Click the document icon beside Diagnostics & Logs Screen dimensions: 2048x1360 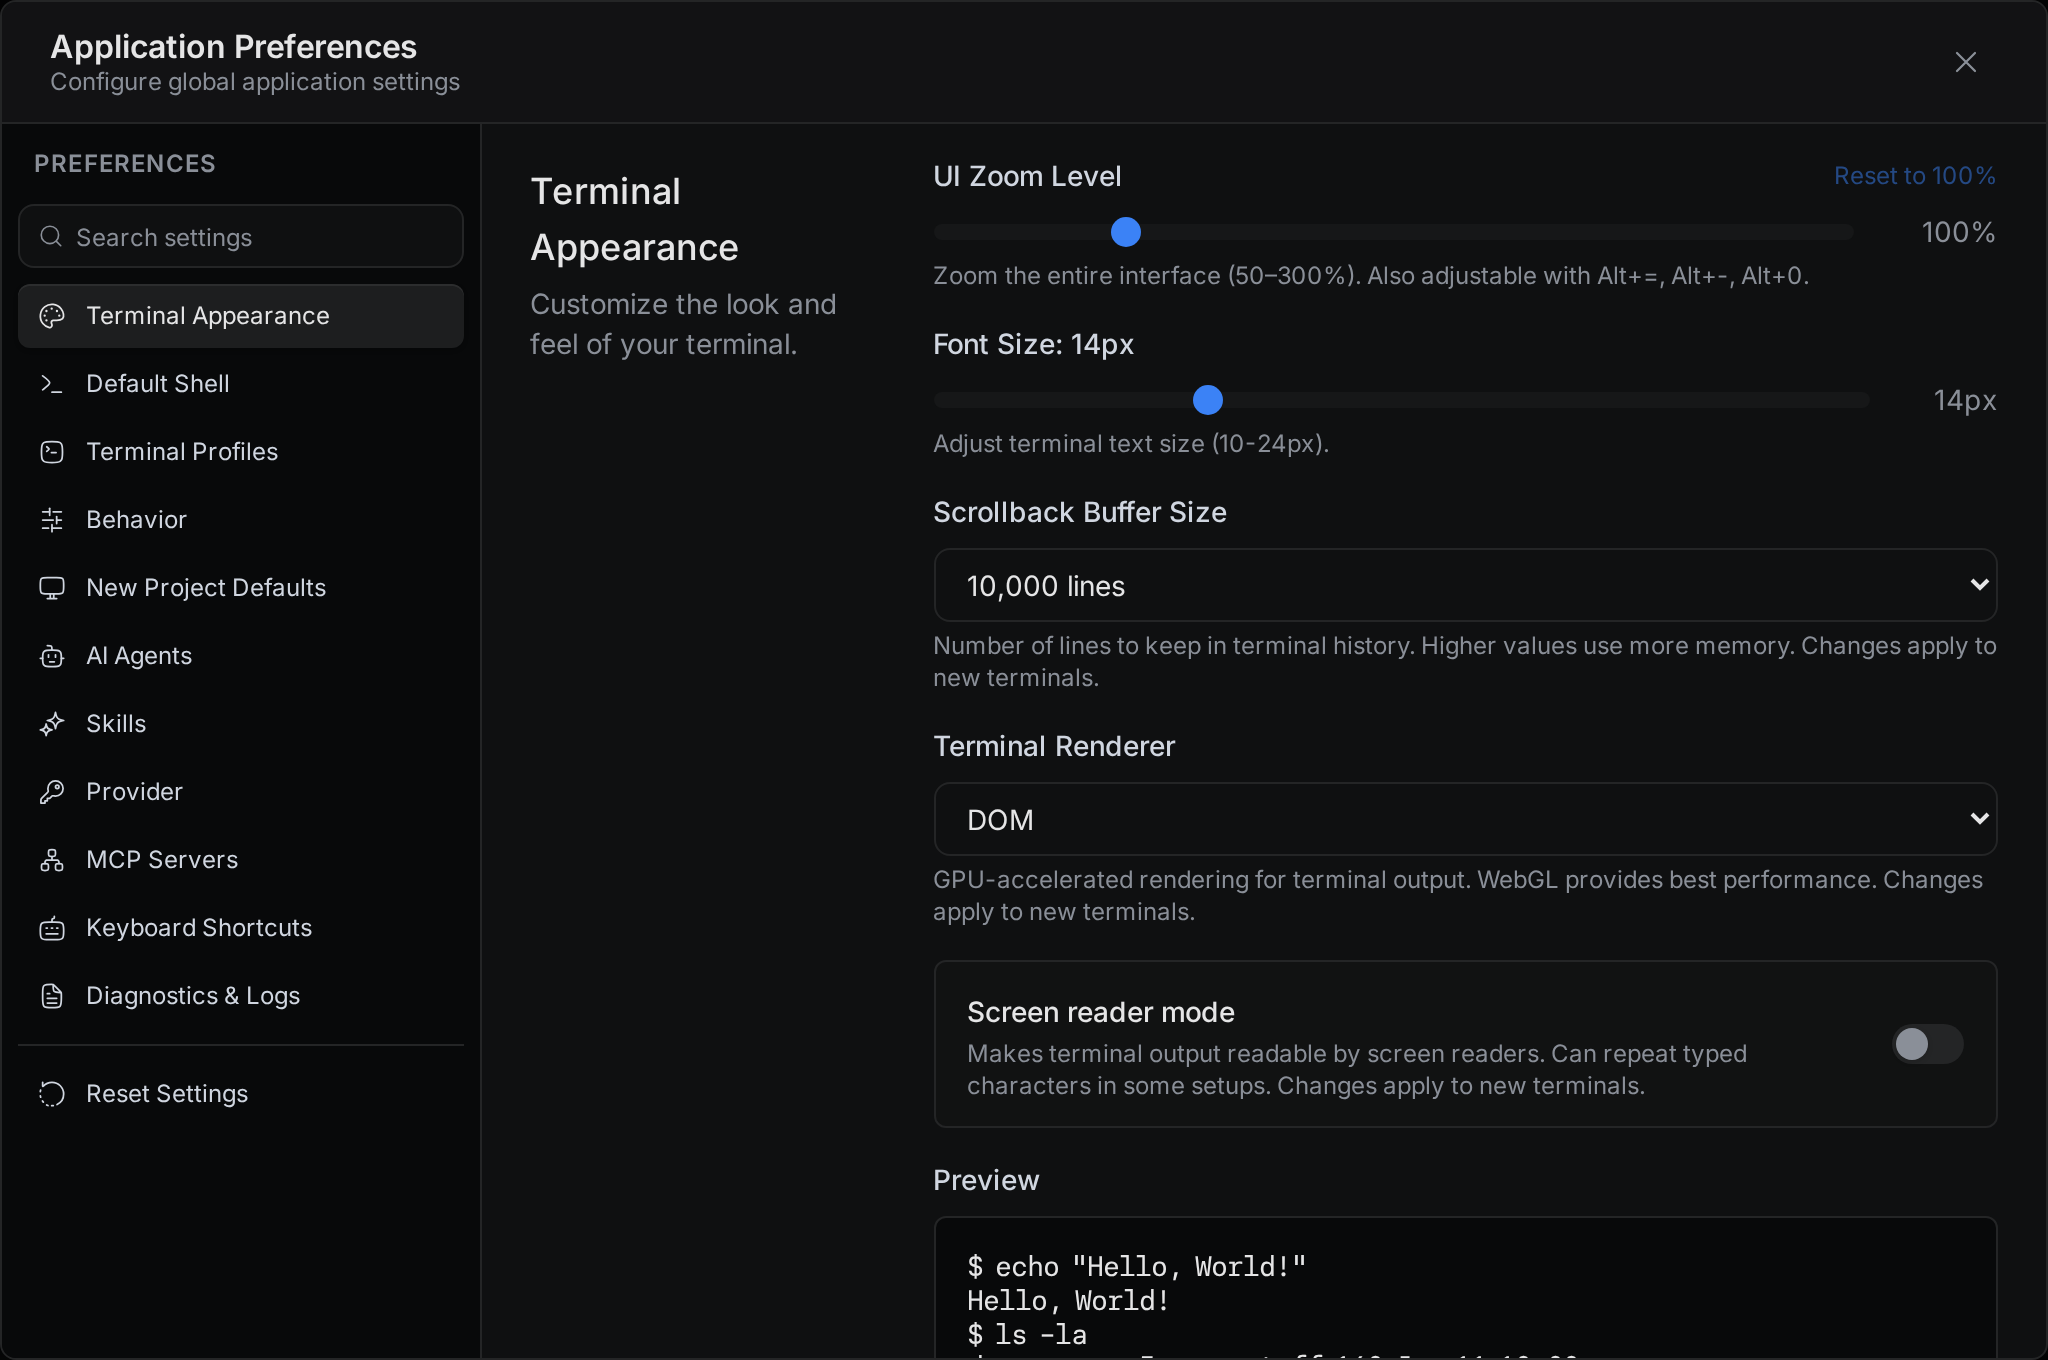[x=52, y=996]
